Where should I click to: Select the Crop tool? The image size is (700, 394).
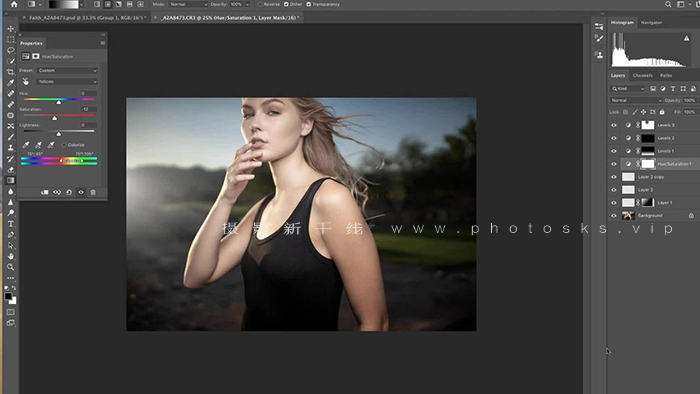point(11,72)
